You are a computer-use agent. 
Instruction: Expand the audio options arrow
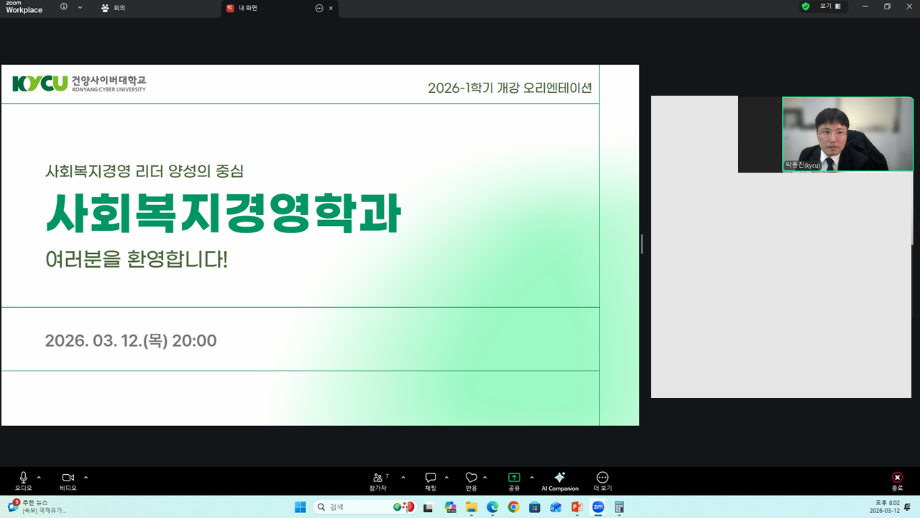click(39, 478)
